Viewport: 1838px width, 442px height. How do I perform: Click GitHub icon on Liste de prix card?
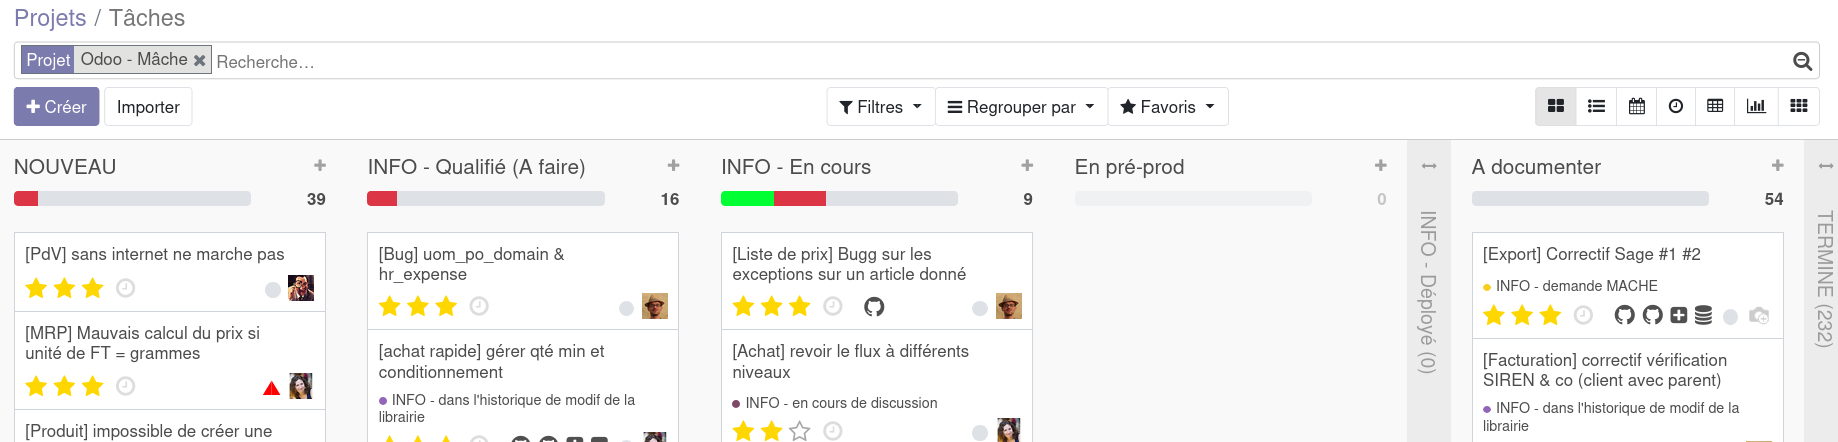point(874,307)
